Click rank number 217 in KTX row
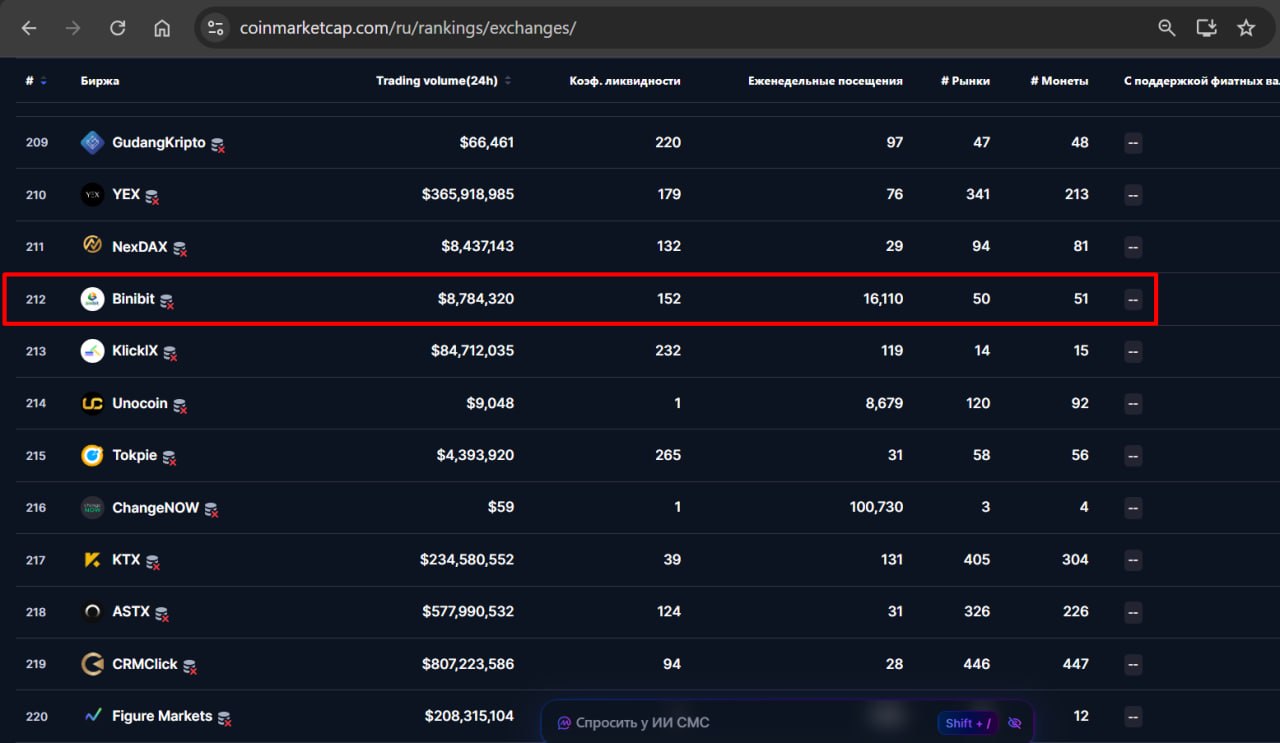Screen dimensions: 1280x743 click(x=36, y=560)
